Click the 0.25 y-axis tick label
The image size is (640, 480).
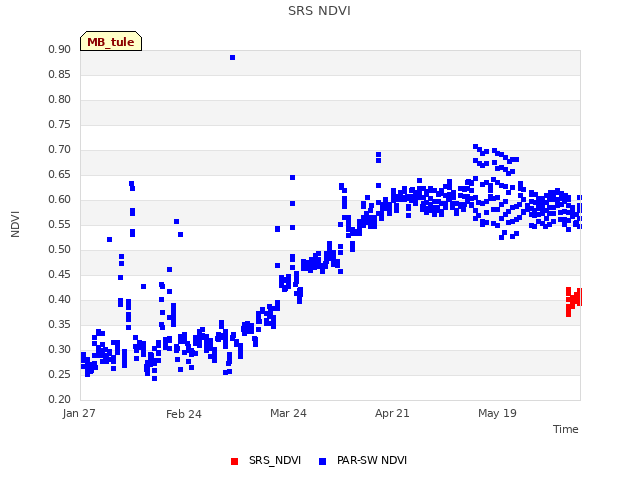click(60, 374)
